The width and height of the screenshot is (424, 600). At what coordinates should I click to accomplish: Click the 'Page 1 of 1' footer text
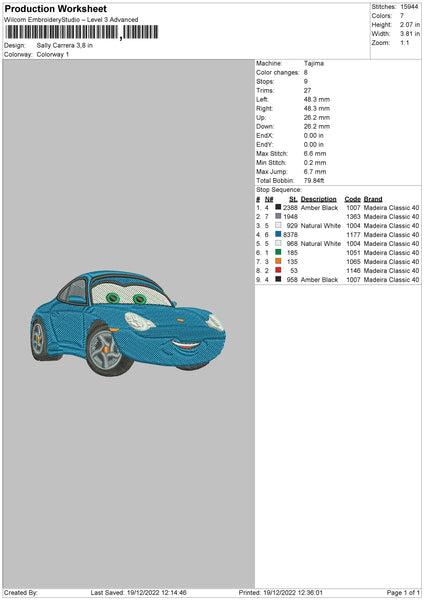click(403, 592)
